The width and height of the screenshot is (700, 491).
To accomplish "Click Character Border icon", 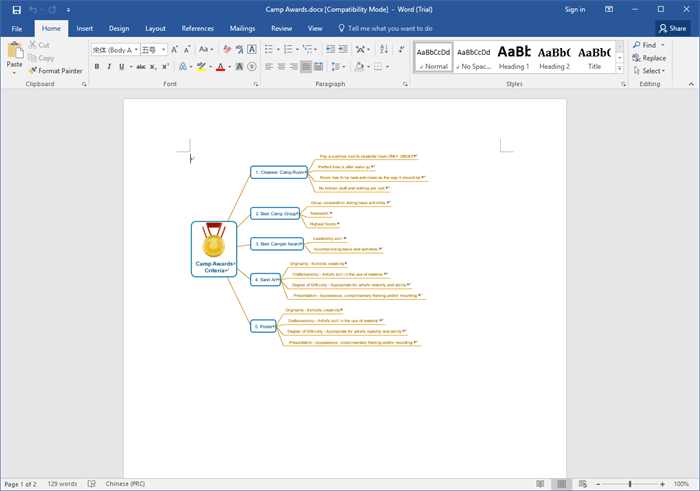I will 252,50.
